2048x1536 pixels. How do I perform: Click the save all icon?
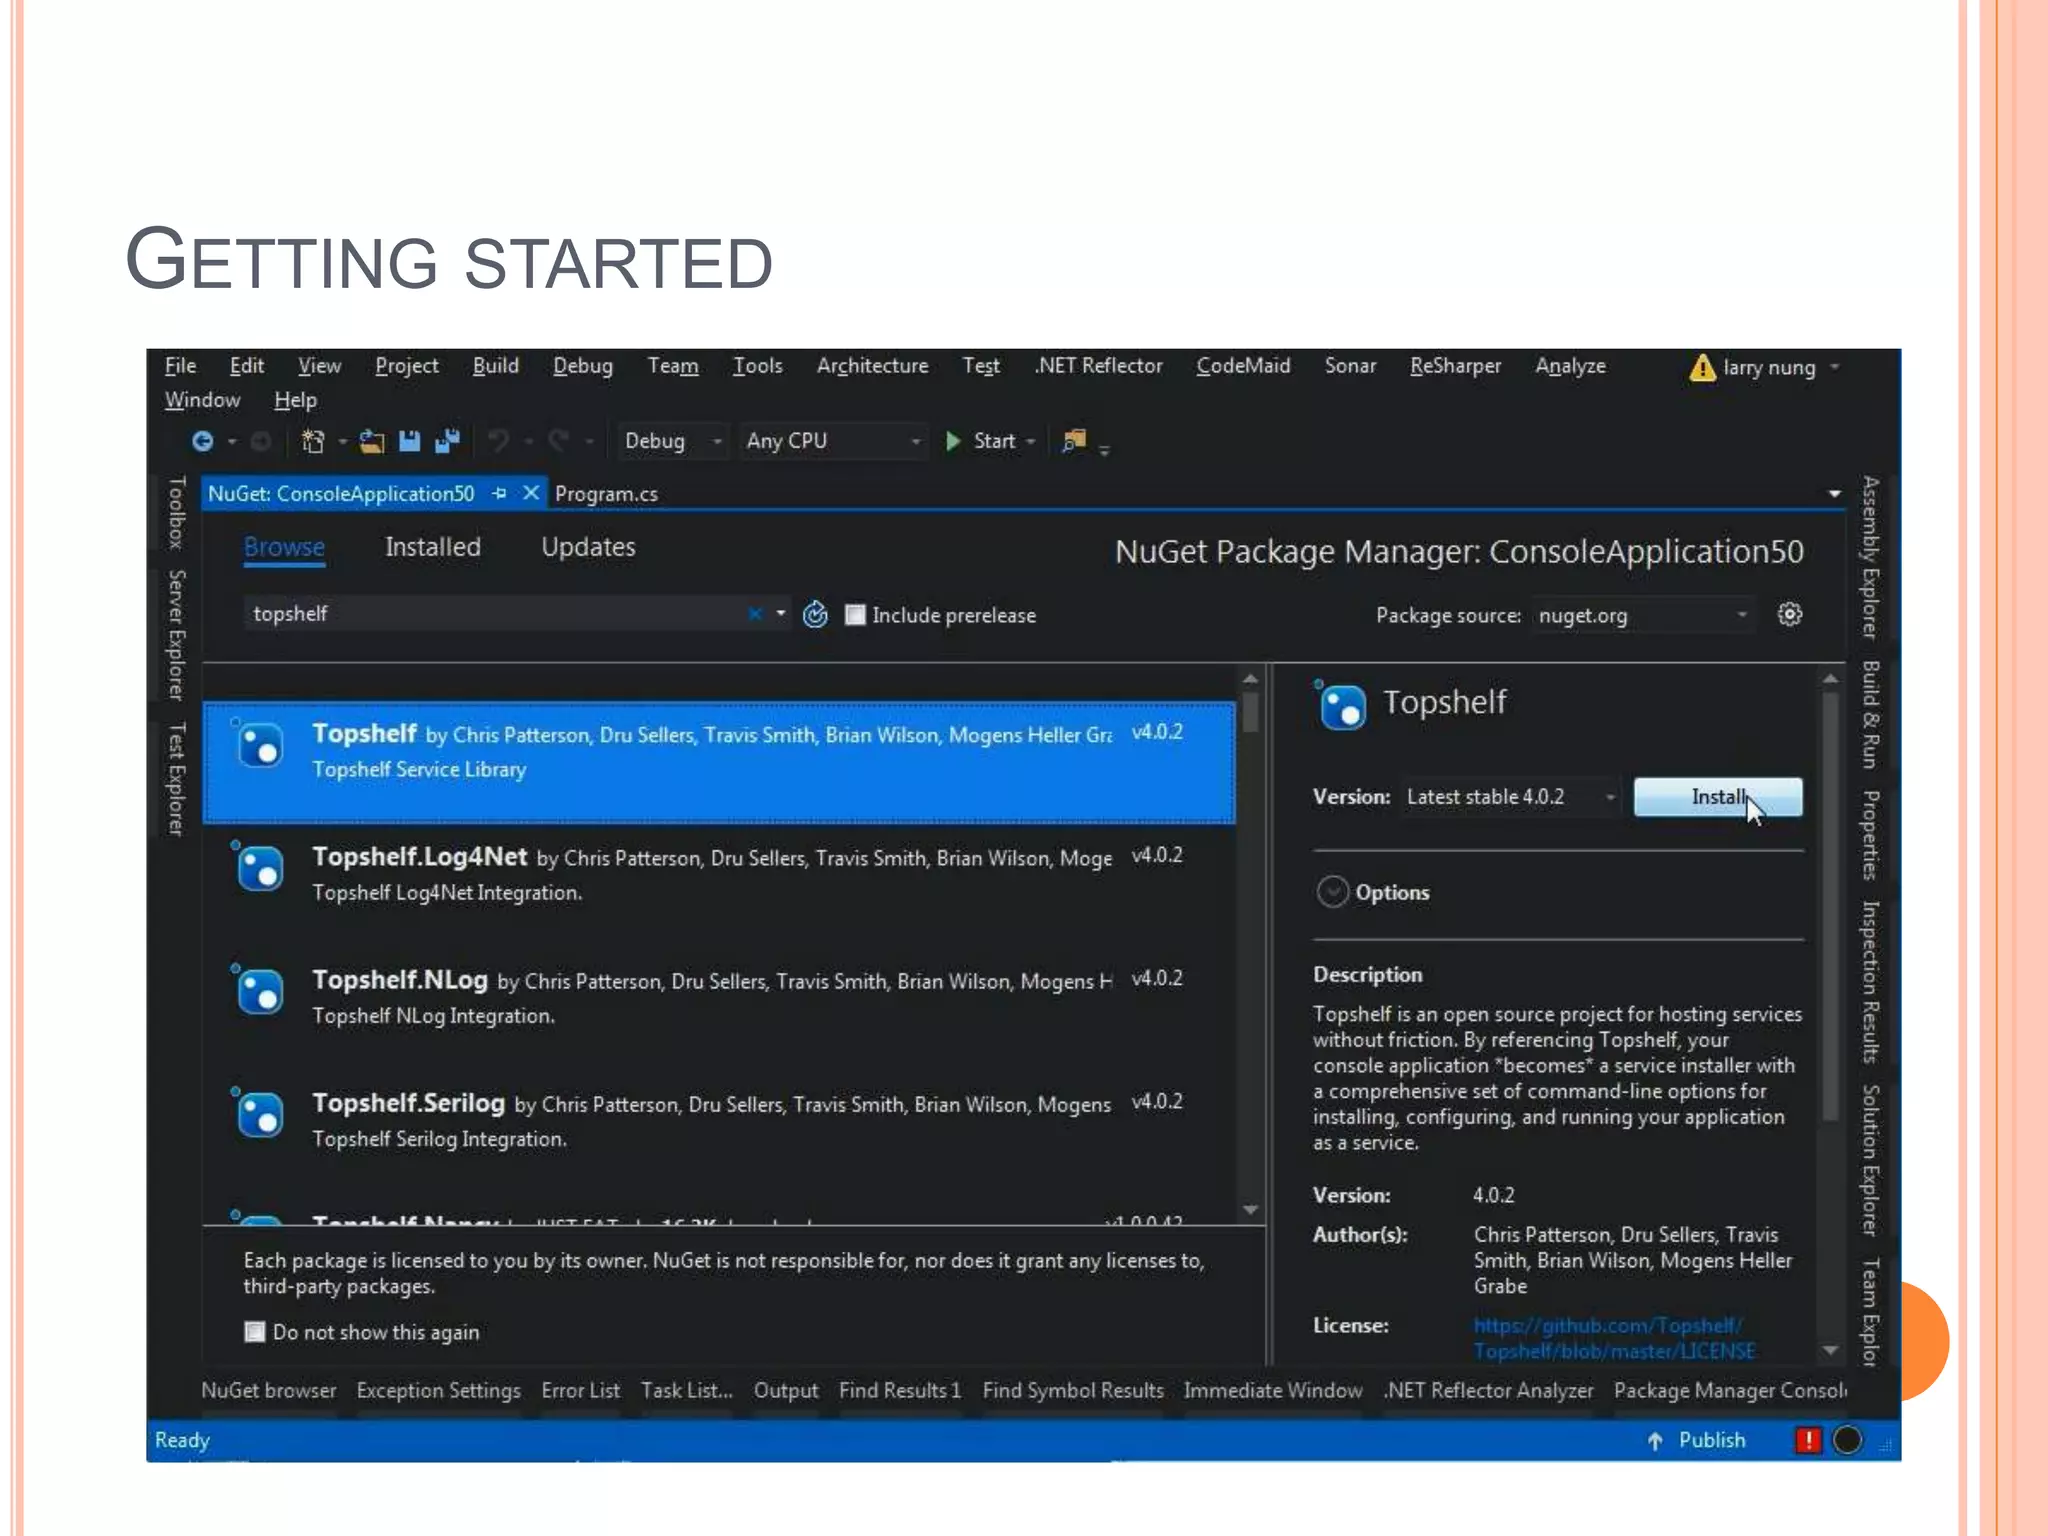447,441
